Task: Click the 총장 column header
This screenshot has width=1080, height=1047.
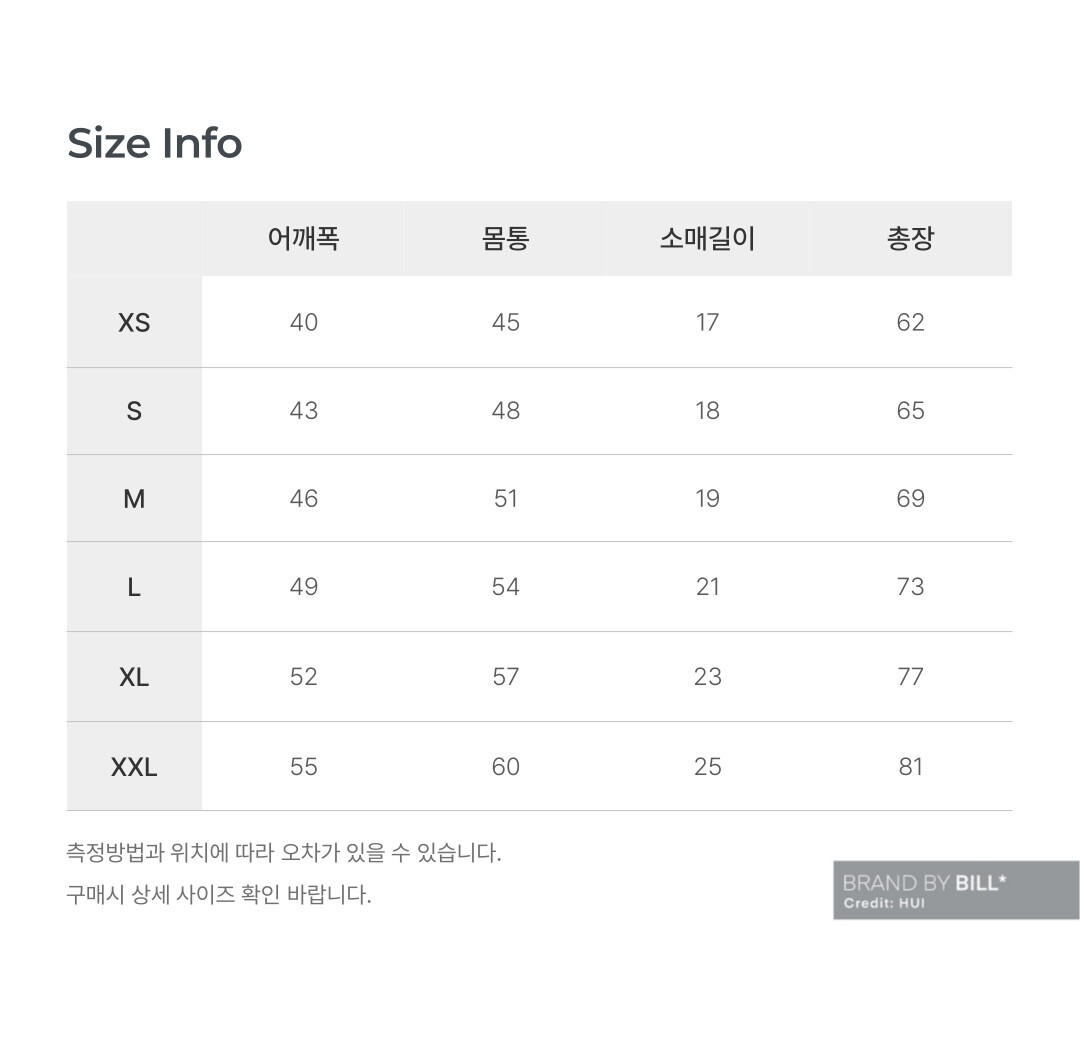Action: click(x=910, y=239)
